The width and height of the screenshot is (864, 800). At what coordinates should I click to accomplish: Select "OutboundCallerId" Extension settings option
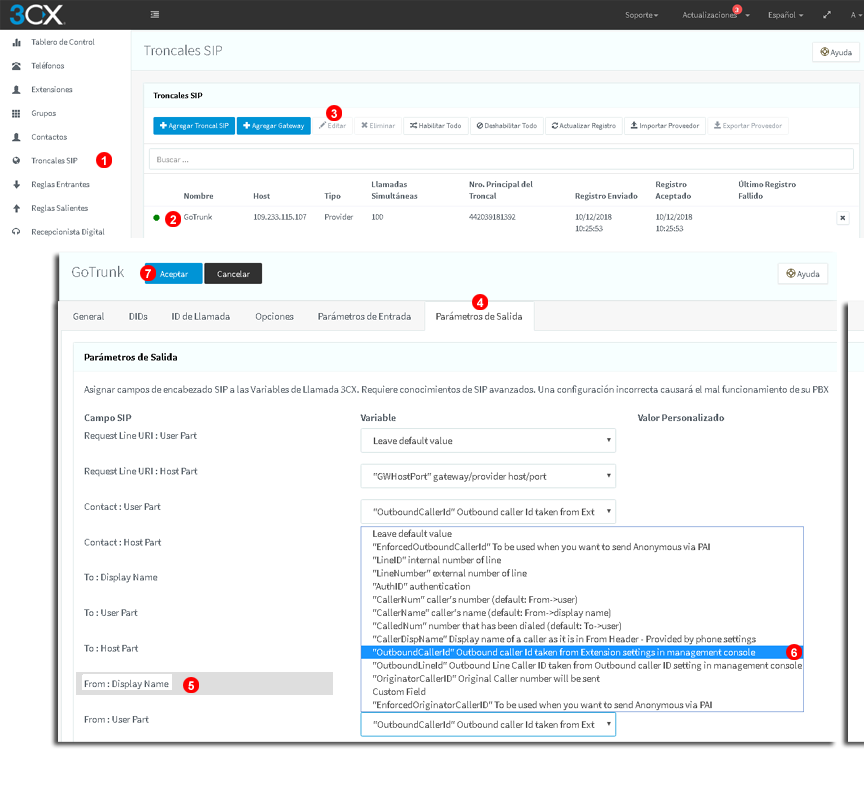[582, 652]
